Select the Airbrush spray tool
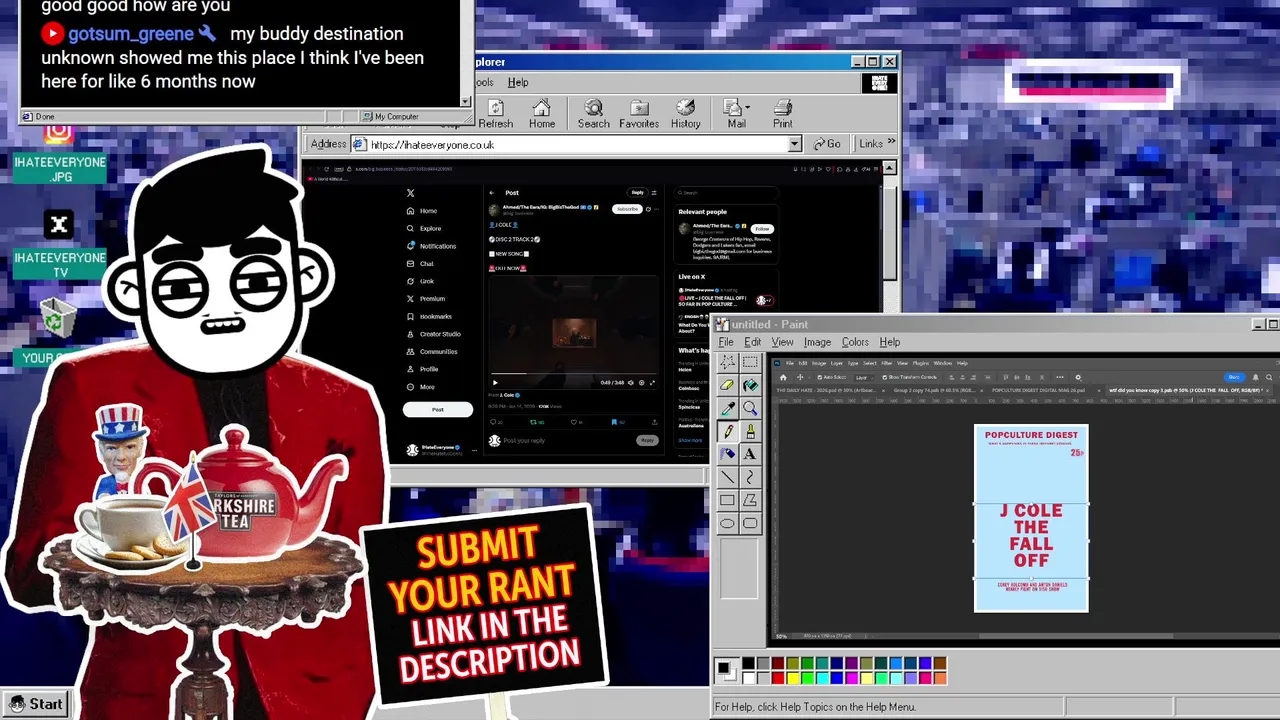This screenshot has height=720, width=1280. point(727,454)
